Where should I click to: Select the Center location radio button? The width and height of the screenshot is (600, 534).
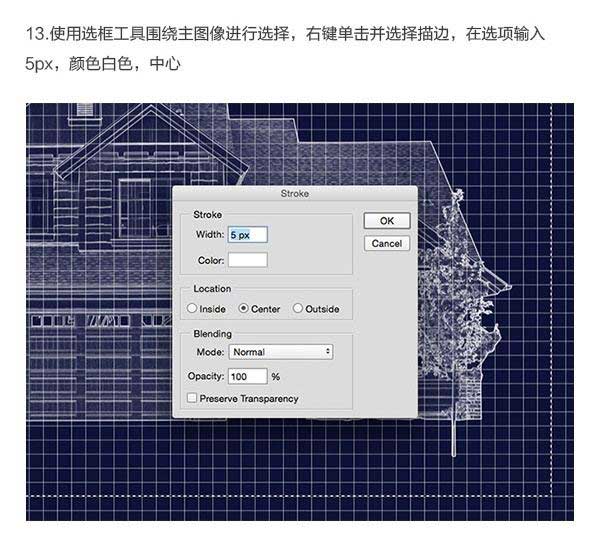(x=243, y=308)
